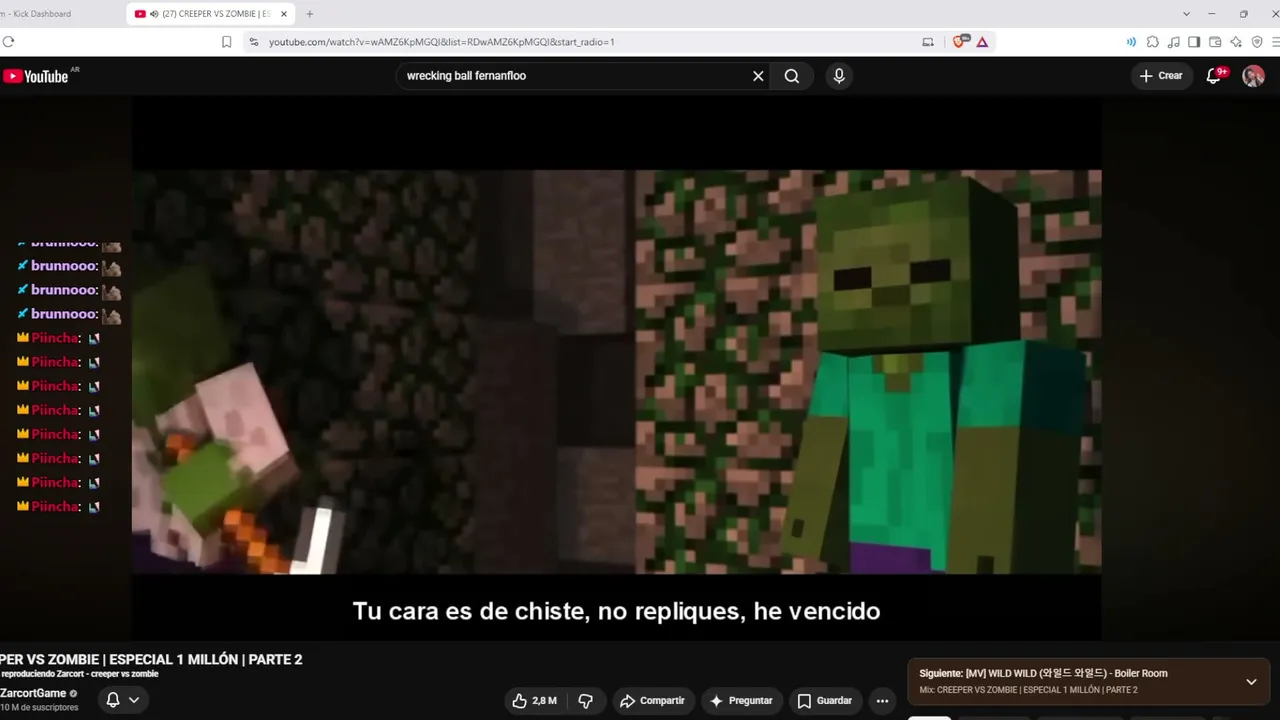1280x720 pixels.
Task: Click the Compartir share button
Action: (x=652, y=701)
